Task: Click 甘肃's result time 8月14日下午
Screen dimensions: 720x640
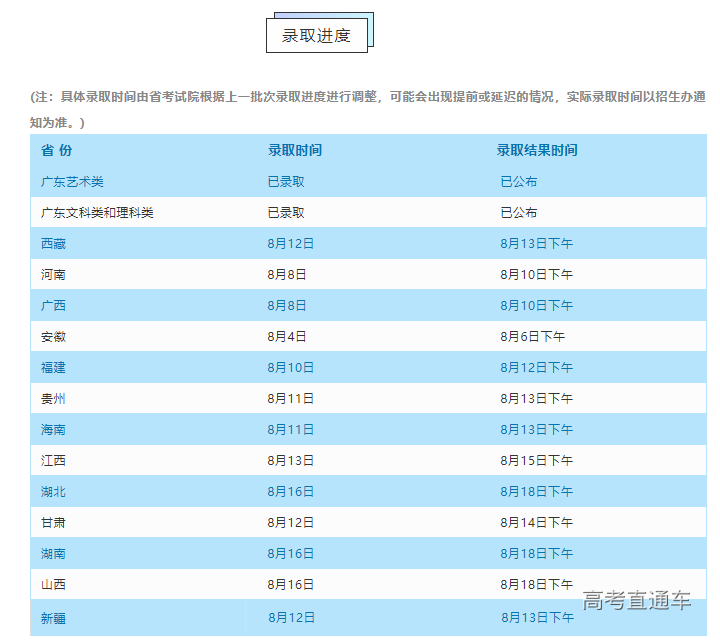Action: [537, 522]
